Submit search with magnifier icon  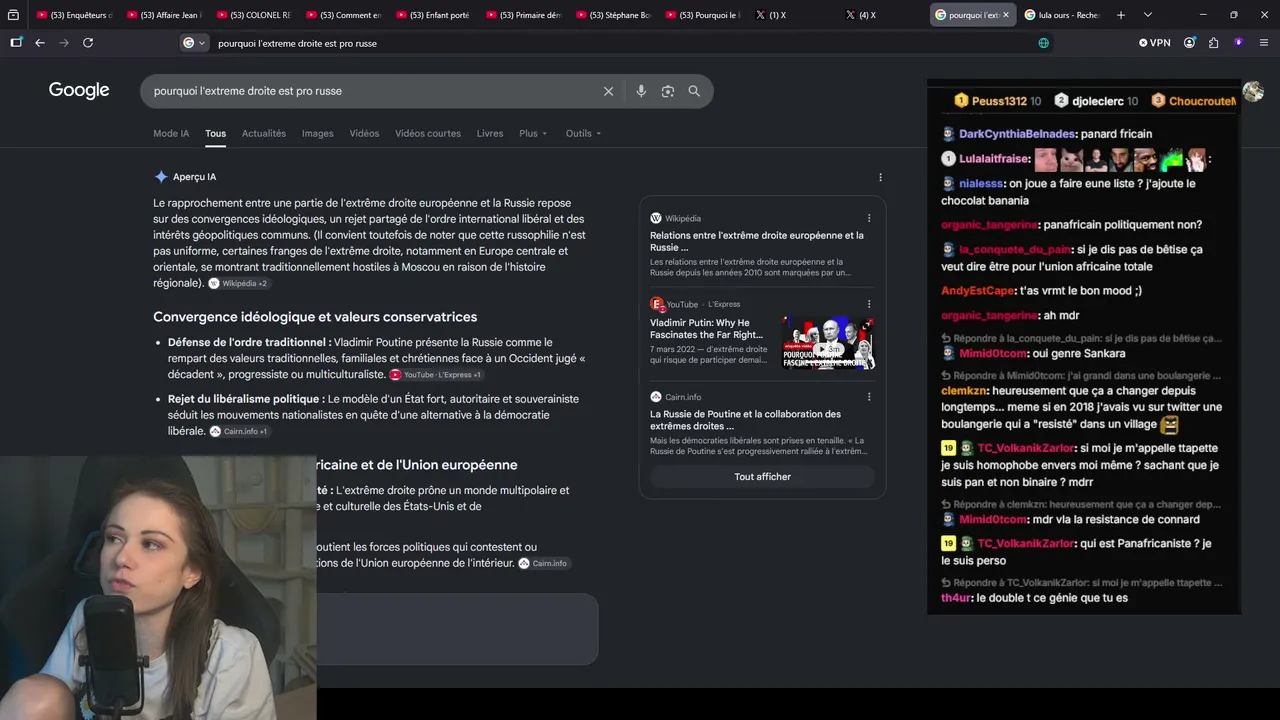coord(694,91)
